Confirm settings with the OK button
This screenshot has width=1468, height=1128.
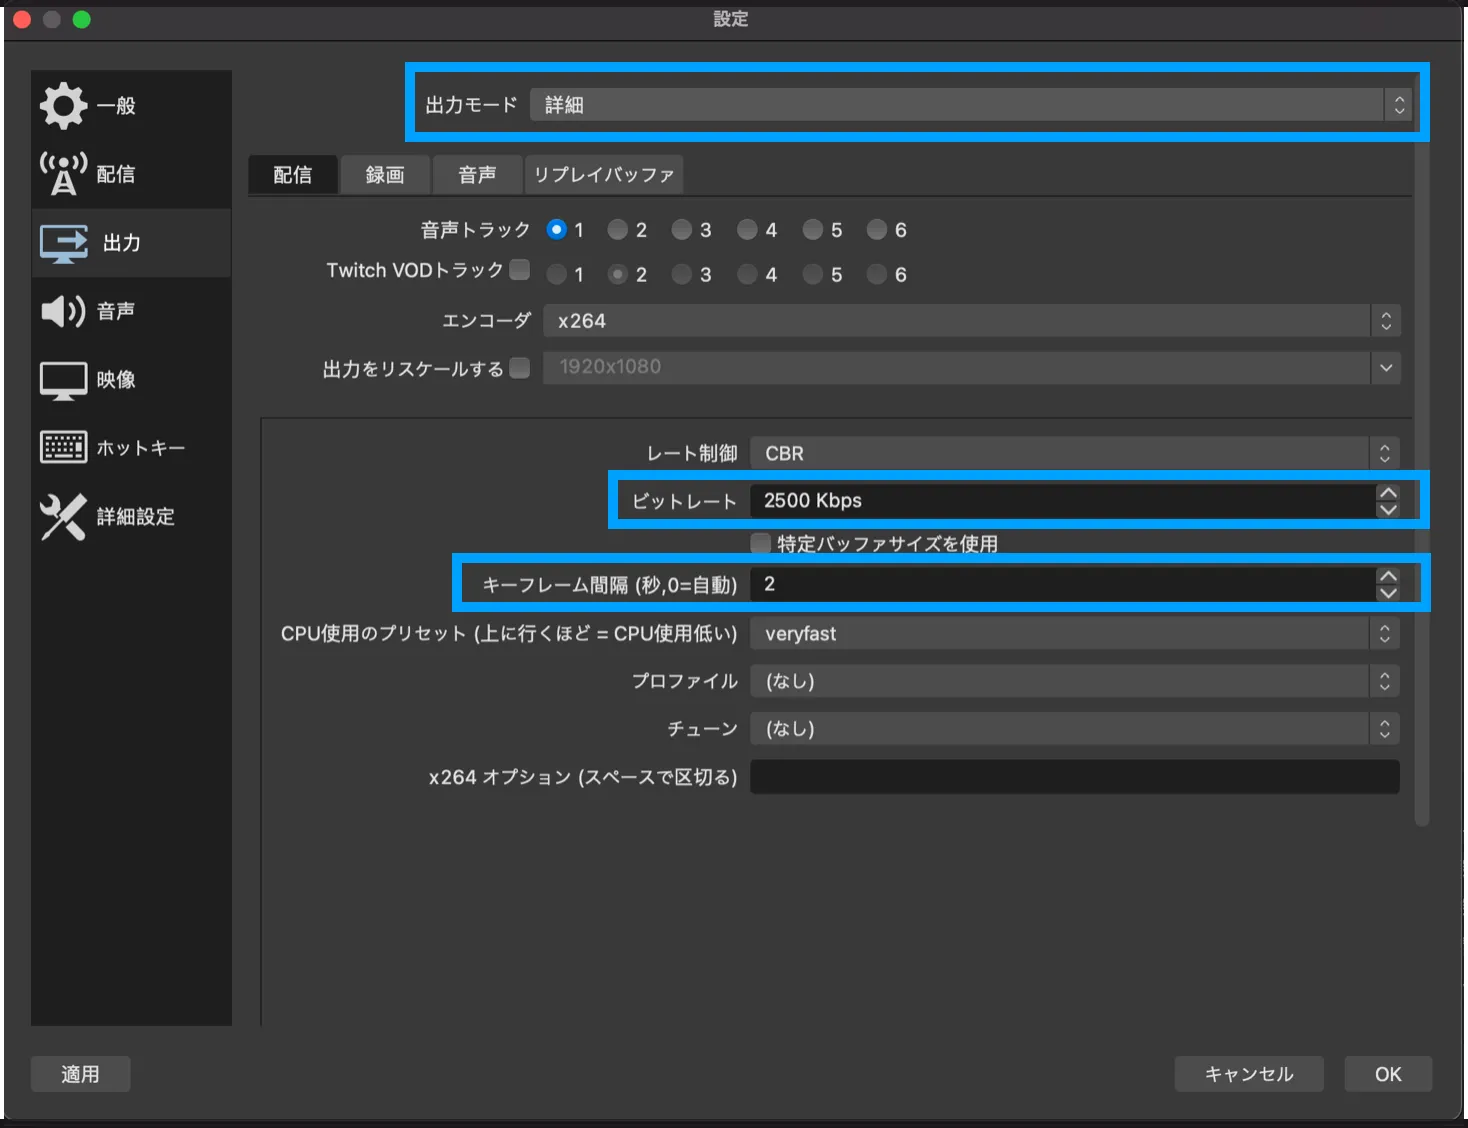coord(1388,1074)
